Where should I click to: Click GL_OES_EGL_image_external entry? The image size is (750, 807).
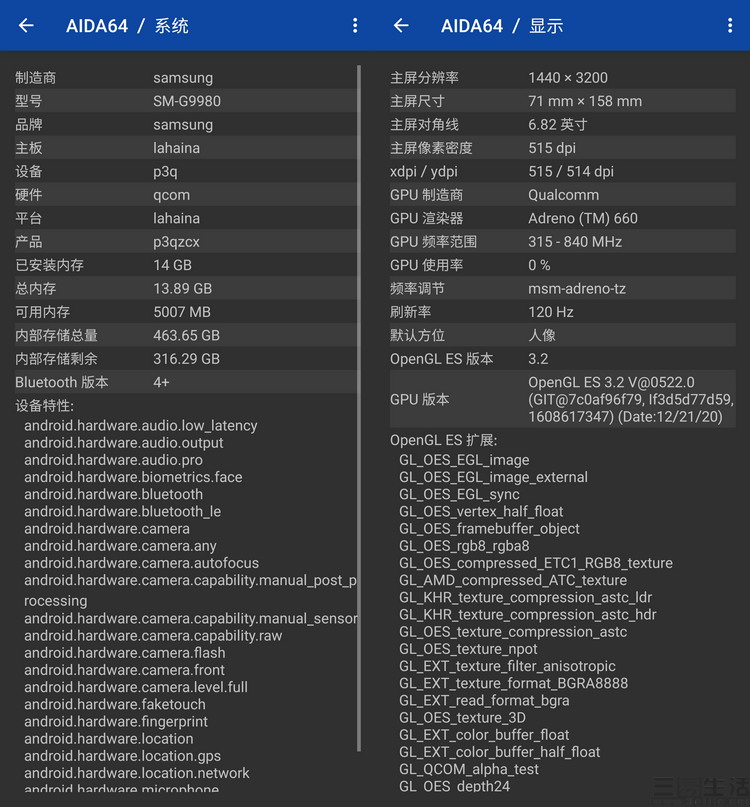[x=493, y=477]
